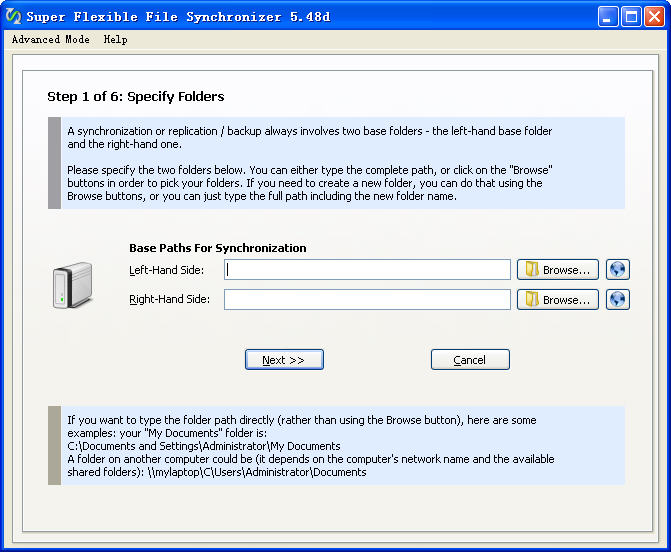
Task: Maximize the Super Flexible File Synchronizer window
Action: tap(631, 17)
